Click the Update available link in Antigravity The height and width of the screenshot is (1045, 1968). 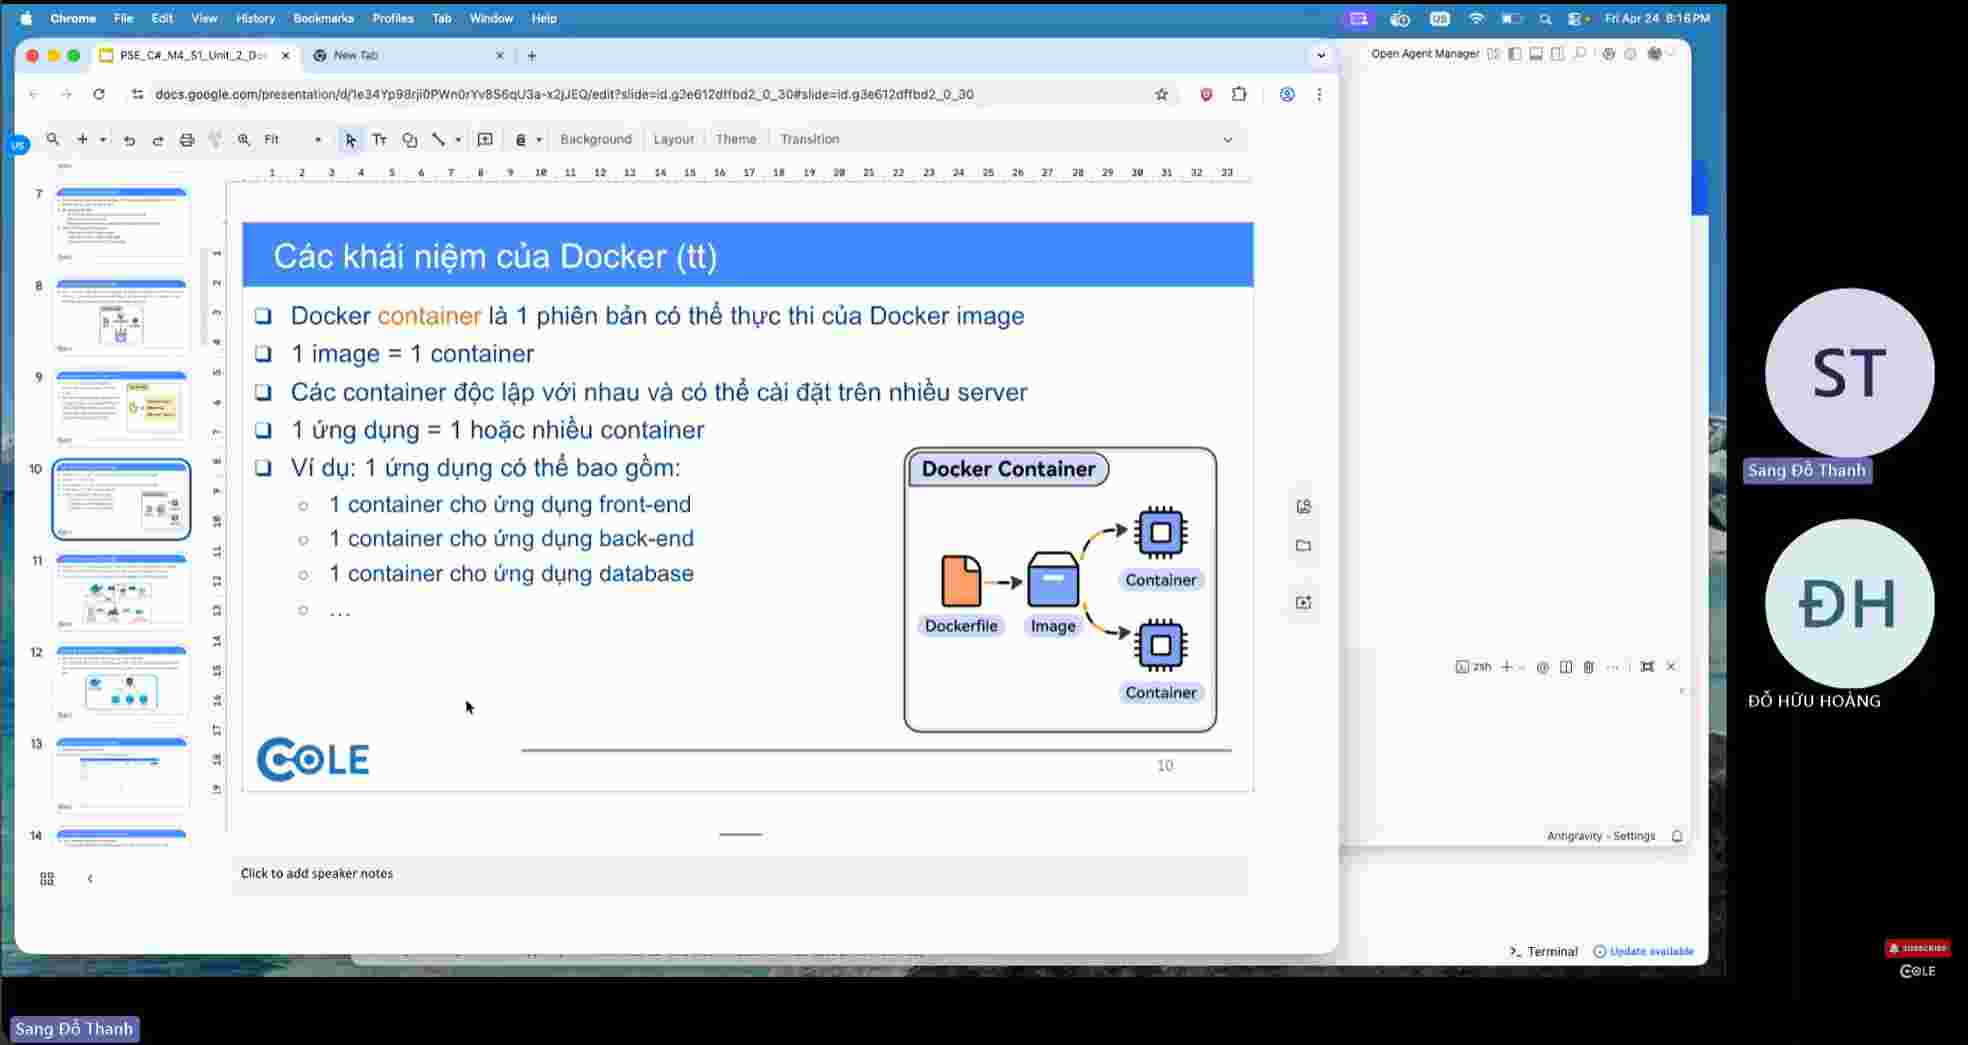point(1643,952)
